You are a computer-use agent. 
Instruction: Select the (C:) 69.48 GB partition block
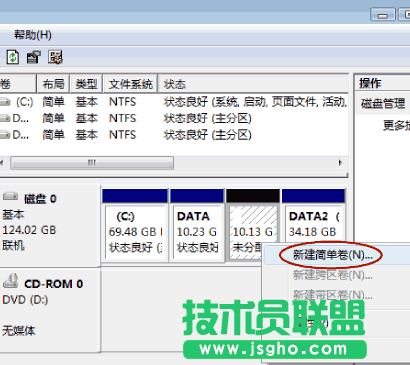click(x=135, y=224)
